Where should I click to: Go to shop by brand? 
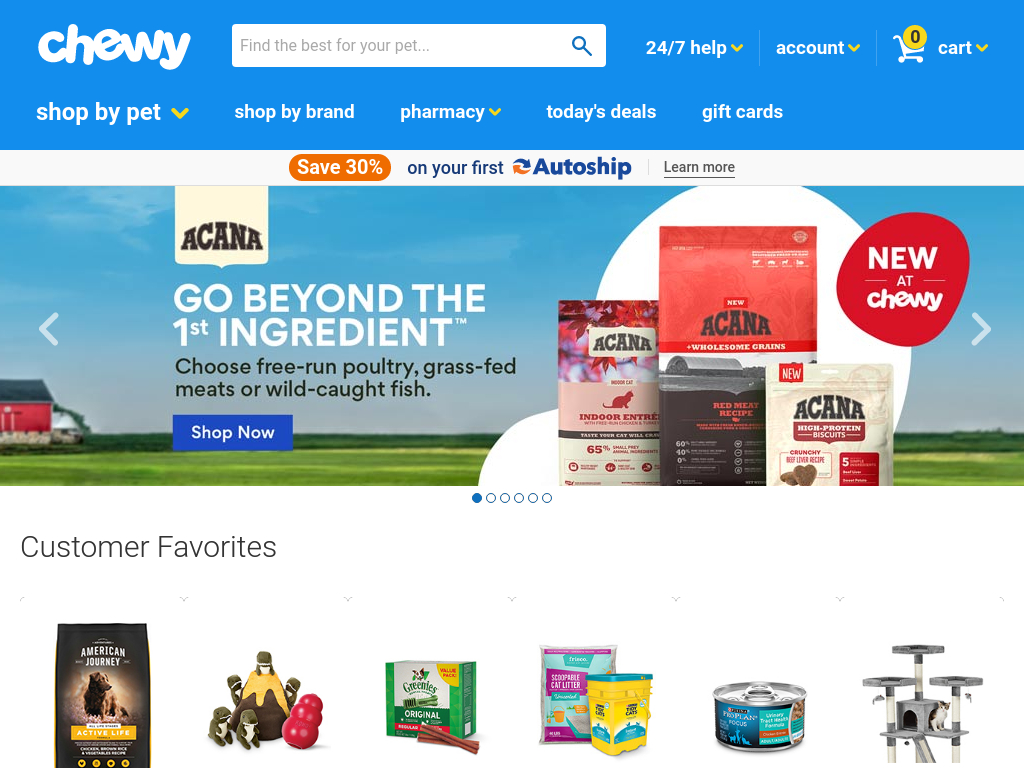pos(295,112)
